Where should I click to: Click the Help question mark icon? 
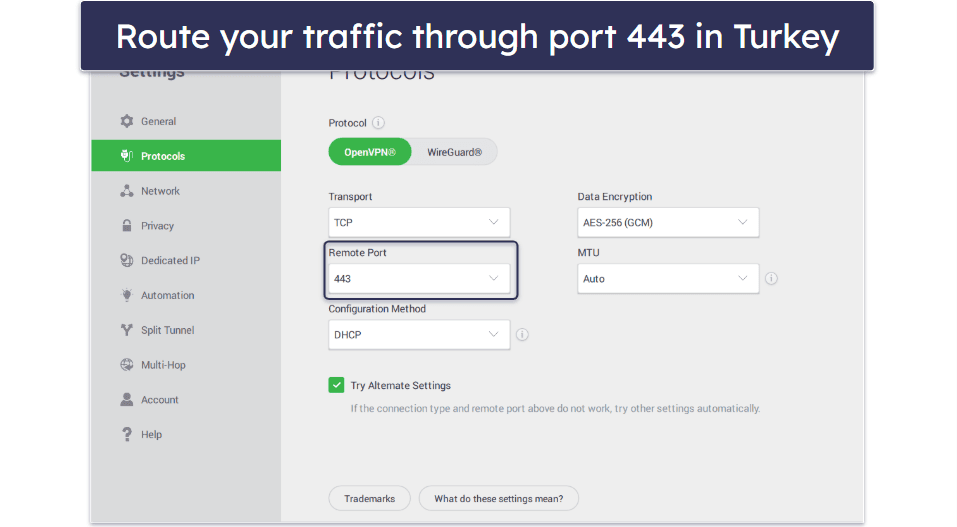click(127, 434)
